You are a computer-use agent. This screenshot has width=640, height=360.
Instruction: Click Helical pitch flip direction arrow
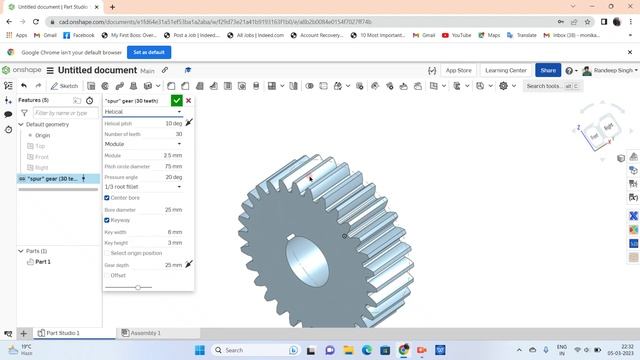coord(189,122)
